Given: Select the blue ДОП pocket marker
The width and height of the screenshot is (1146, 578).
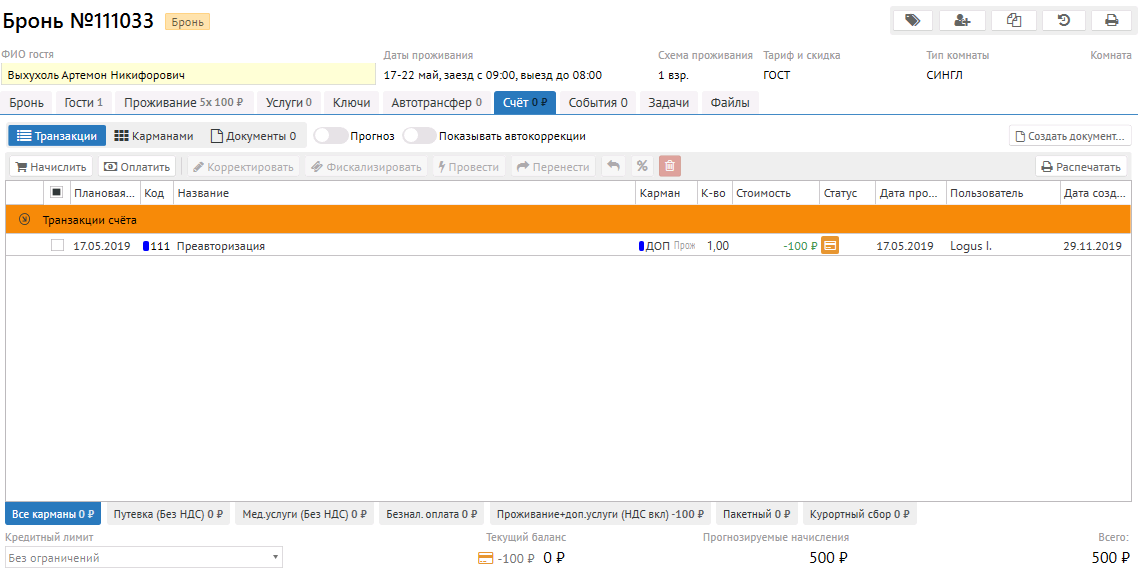Looking at the screenshot, I should 642,246.
